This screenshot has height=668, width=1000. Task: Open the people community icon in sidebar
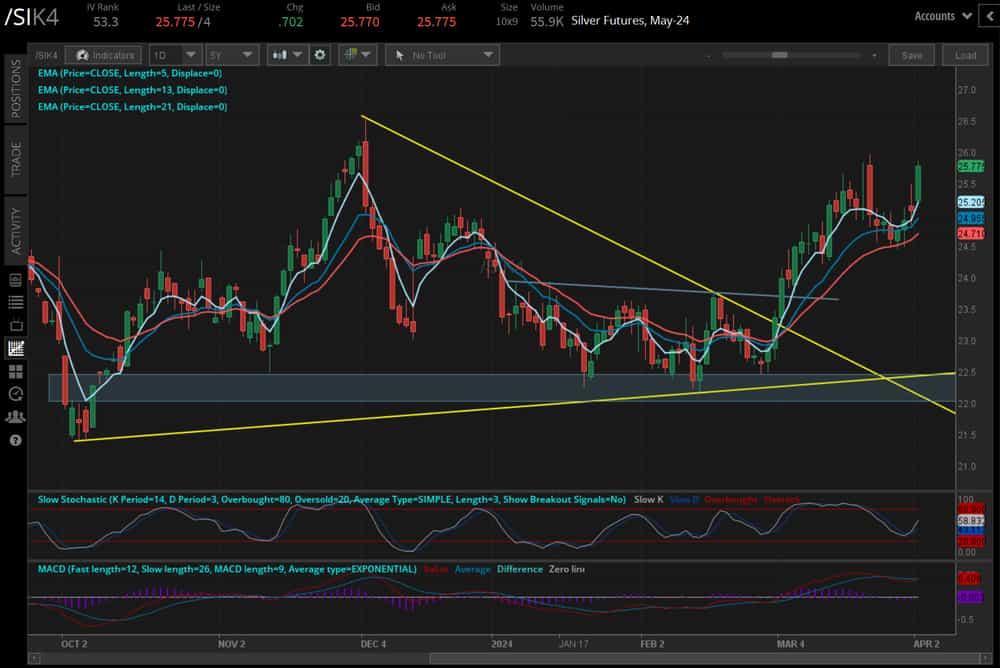[x=15, y=416]
